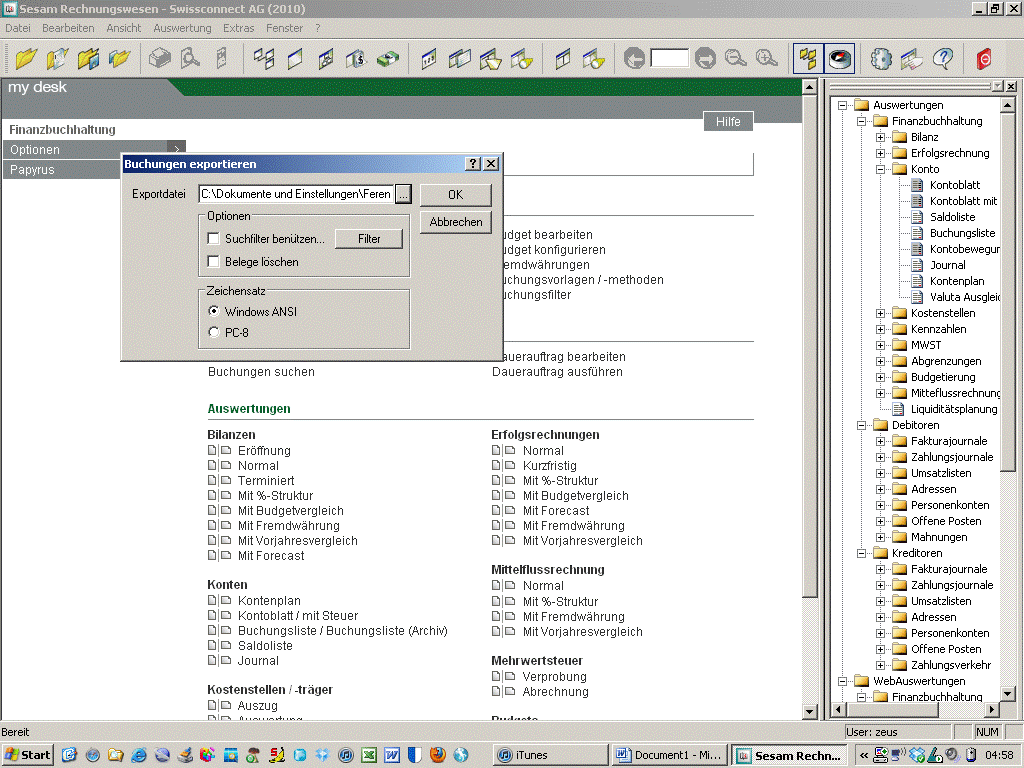Select the PC-8 character set option
Image resolution: width=1024 pixels, height=768 pixels.
tap(213, 332)
